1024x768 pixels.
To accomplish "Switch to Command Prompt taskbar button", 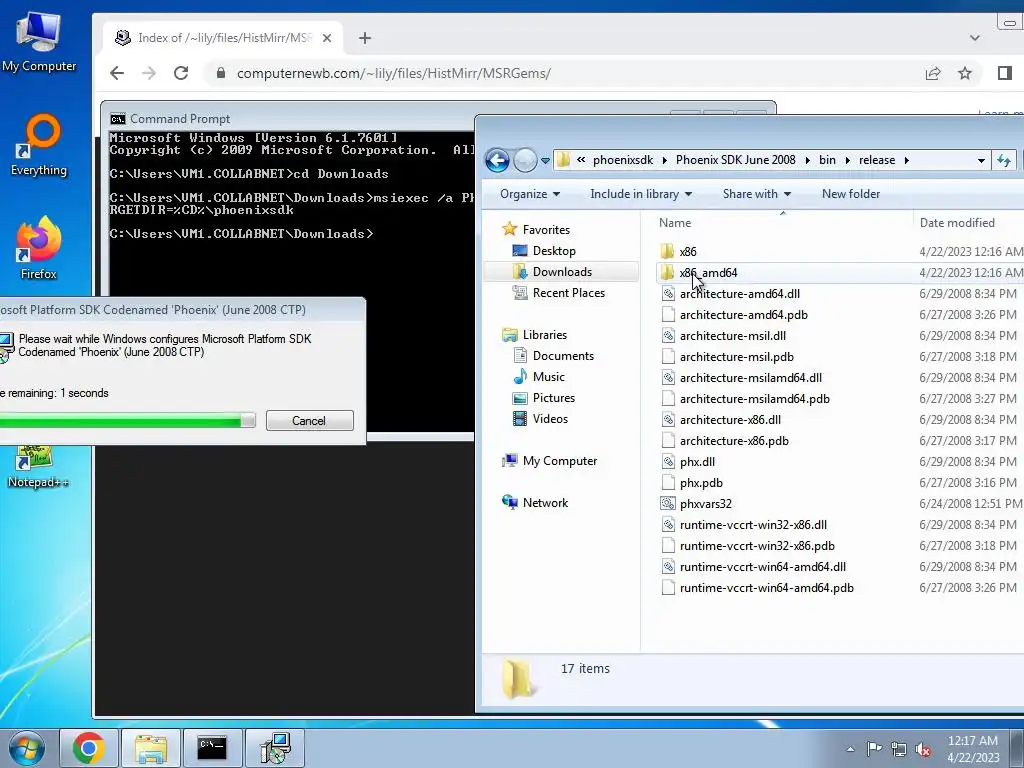I will point(212,748).
